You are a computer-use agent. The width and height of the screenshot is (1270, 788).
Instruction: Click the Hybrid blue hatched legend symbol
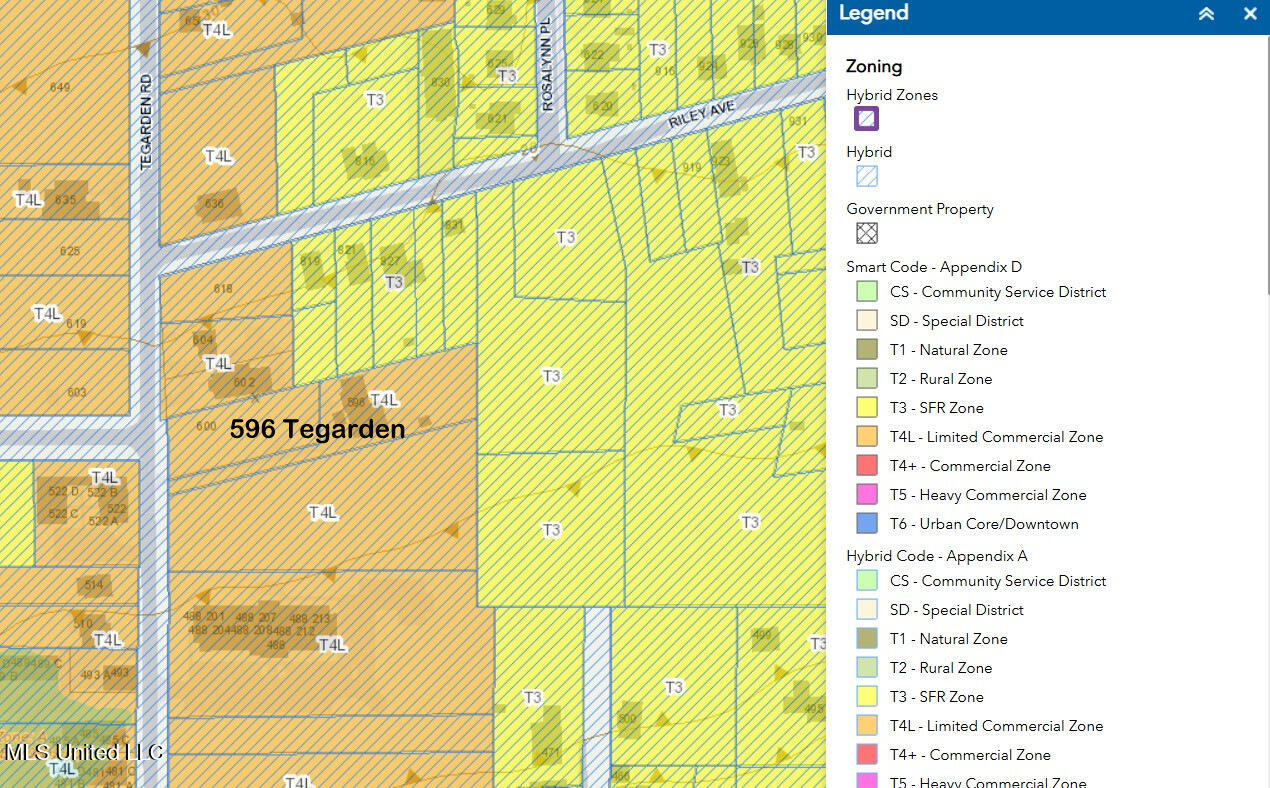tap(866, 175)
